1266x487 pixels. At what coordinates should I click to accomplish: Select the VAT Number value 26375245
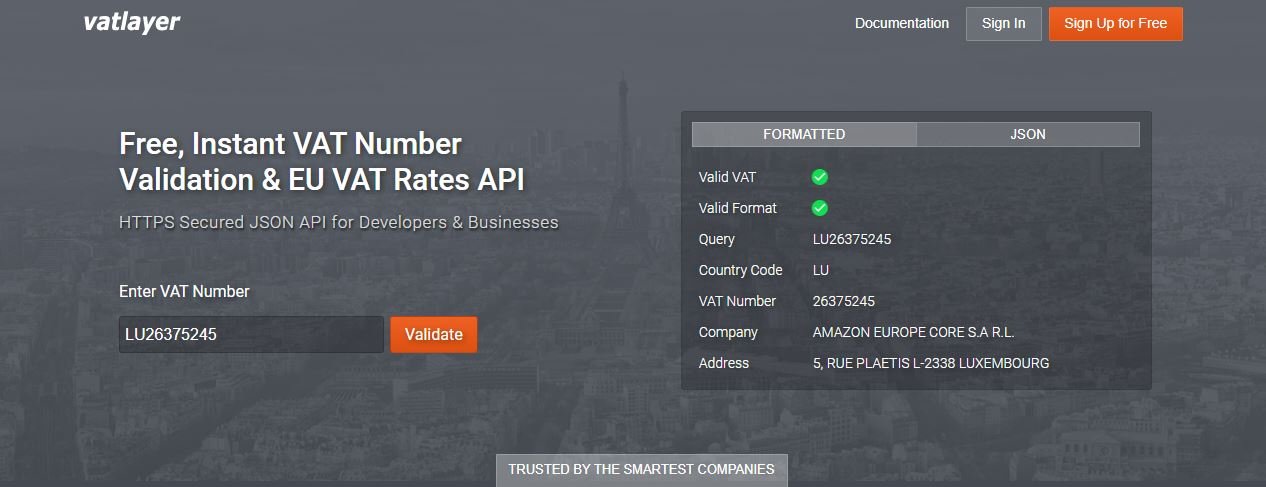tap(844, 301)
